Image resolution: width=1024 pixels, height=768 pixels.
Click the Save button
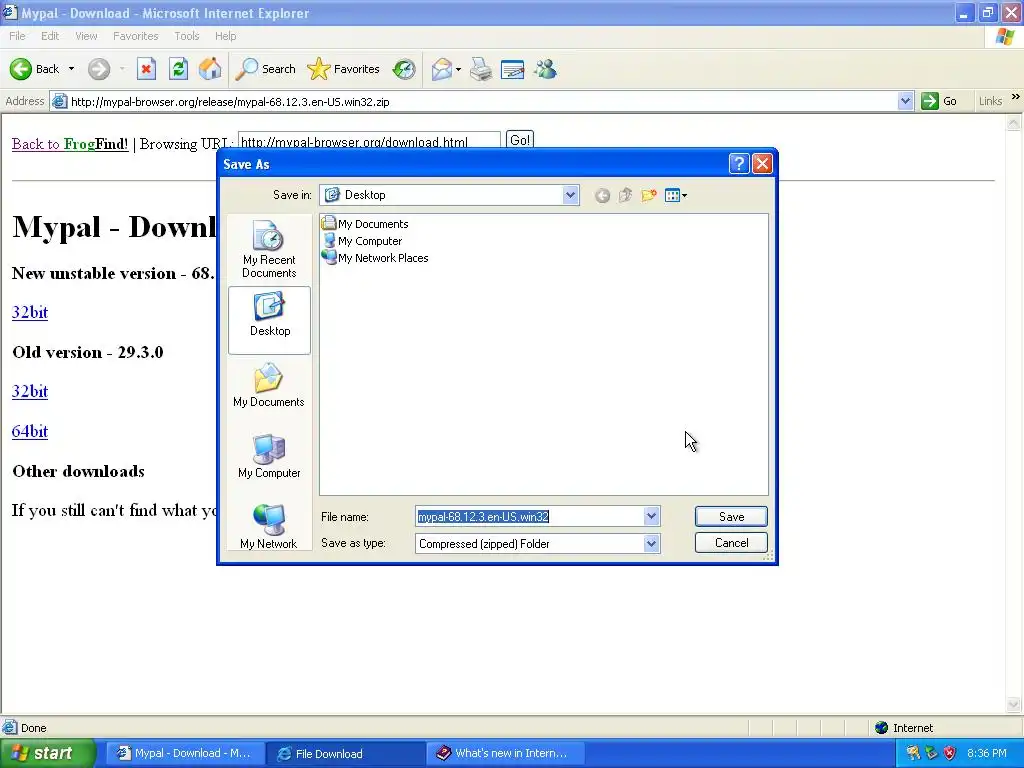pyautogui.click(x=731, y=517)
